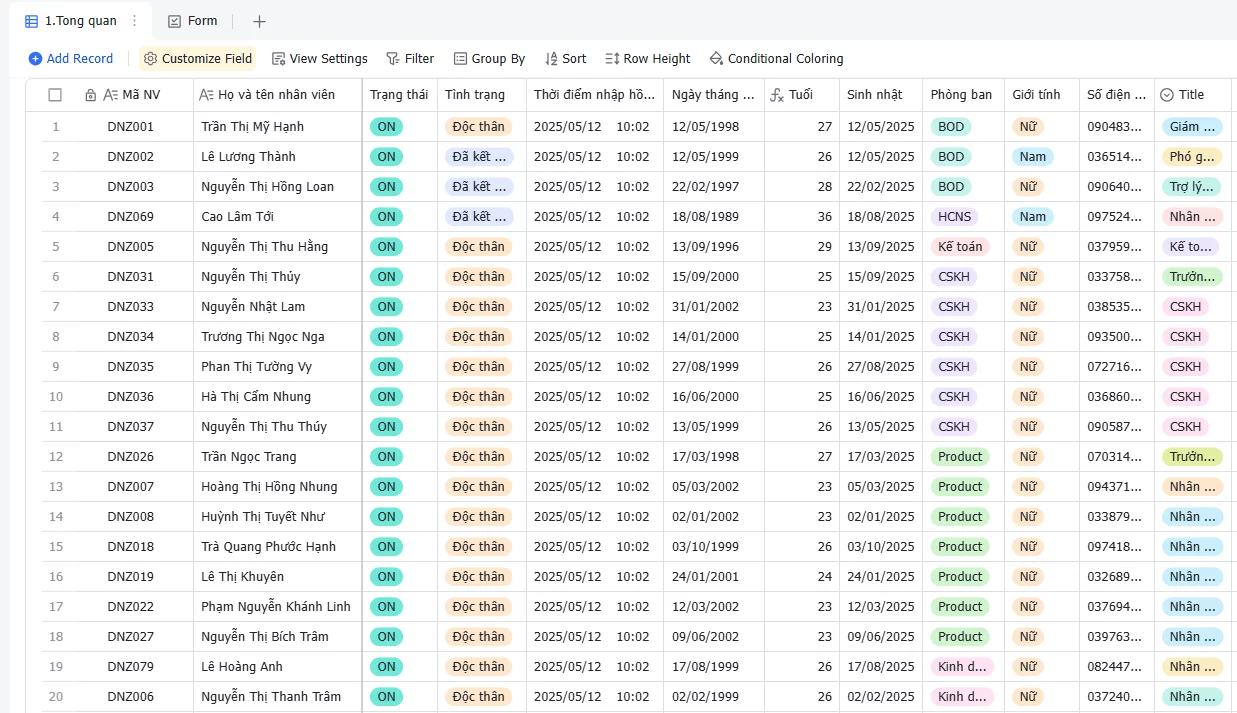Image resolution: width=1237 pixels, height=713 pixels.
Task: Click the Add Record button
Action: coord(71,59)
